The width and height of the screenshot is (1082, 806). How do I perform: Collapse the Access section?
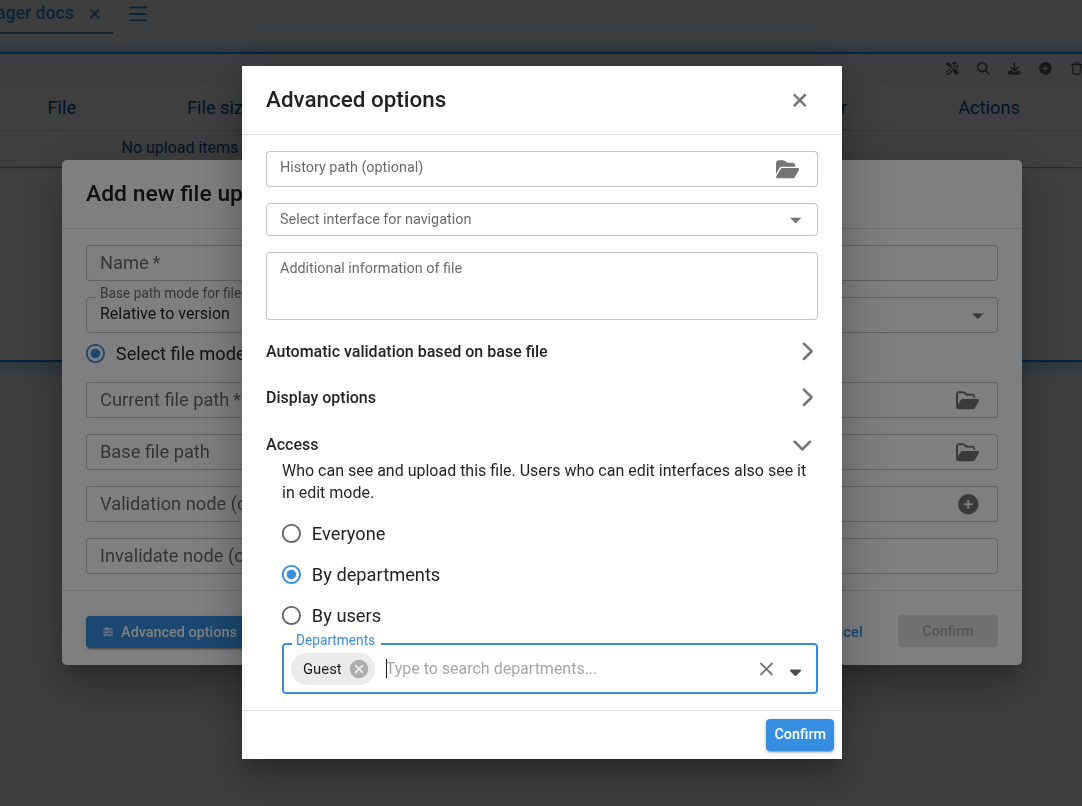(x=540, y=444)
